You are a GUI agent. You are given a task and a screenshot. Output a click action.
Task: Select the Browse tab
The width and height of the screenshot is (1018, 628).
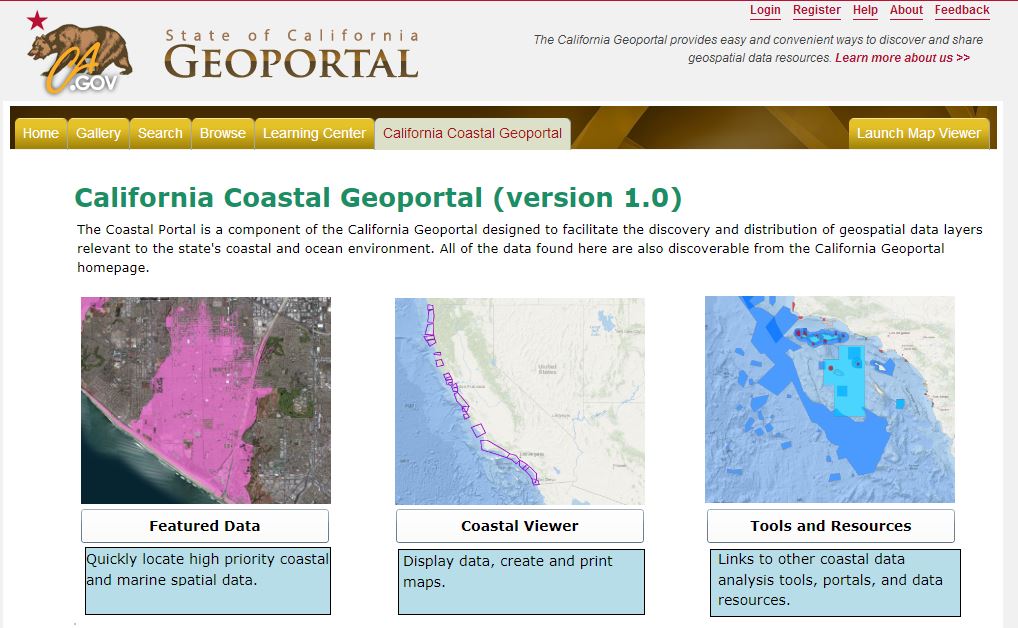click(x=223, y=133)
